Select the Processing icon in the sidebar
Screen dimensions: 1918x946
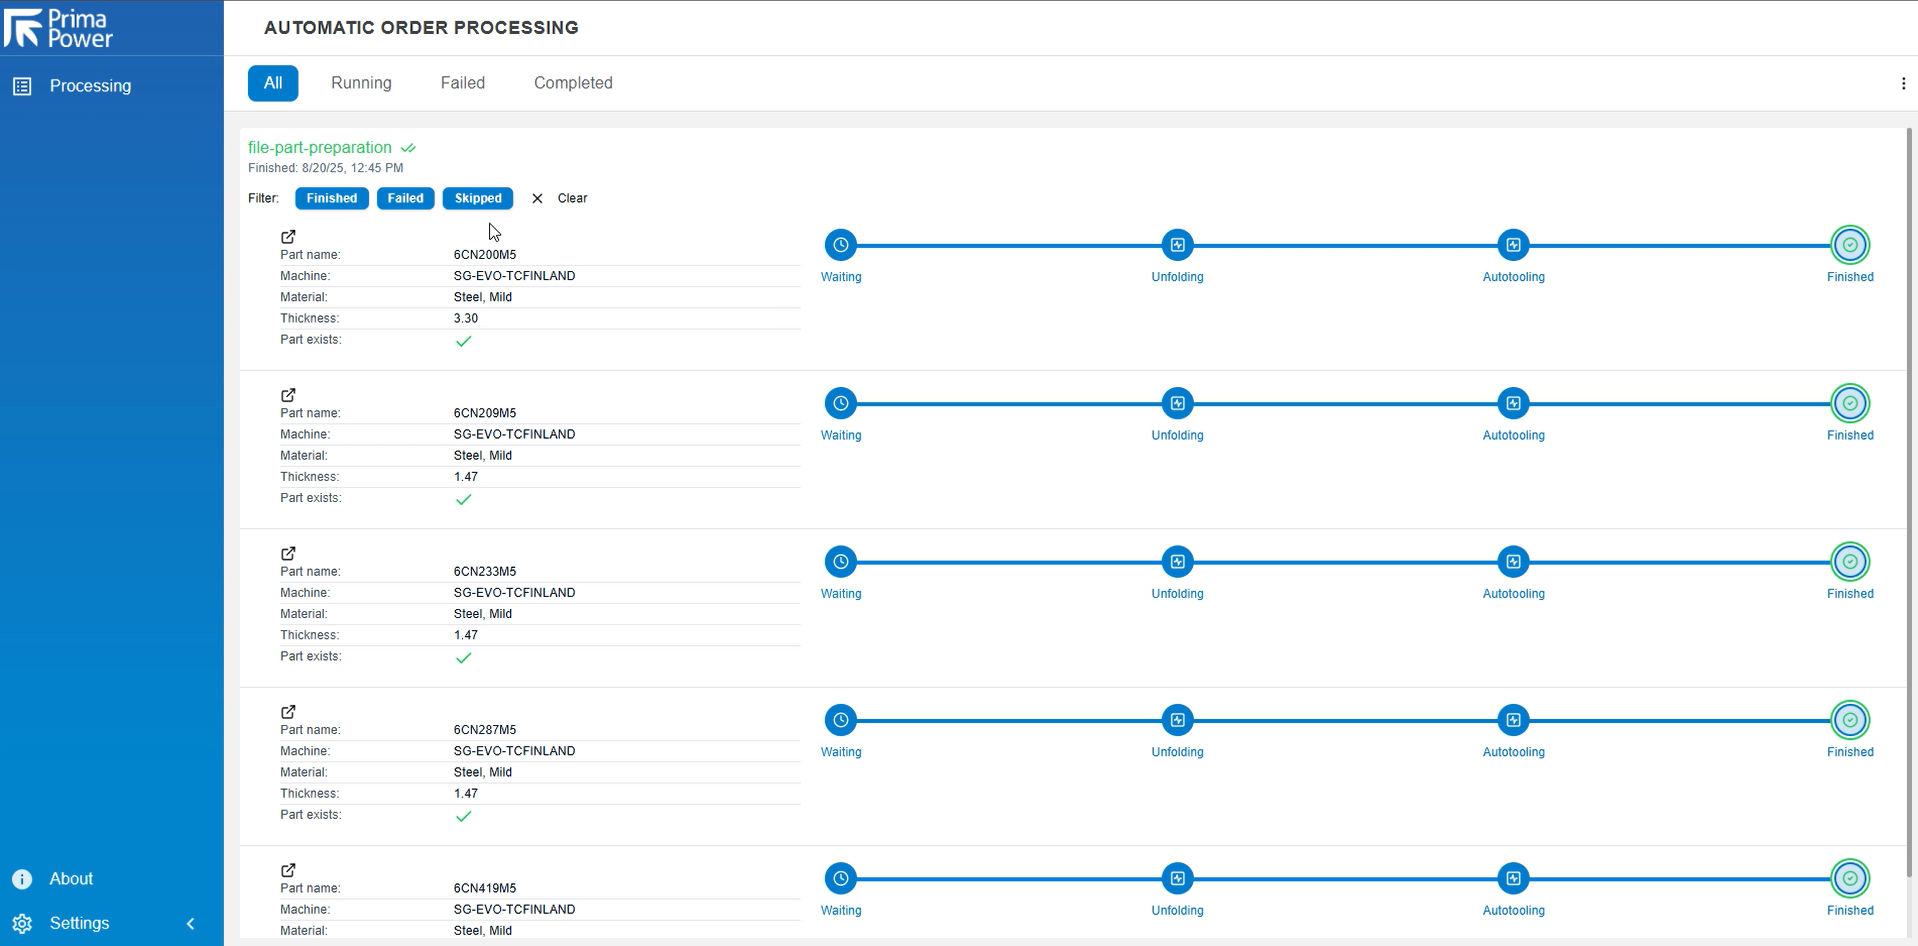(21, 86)
